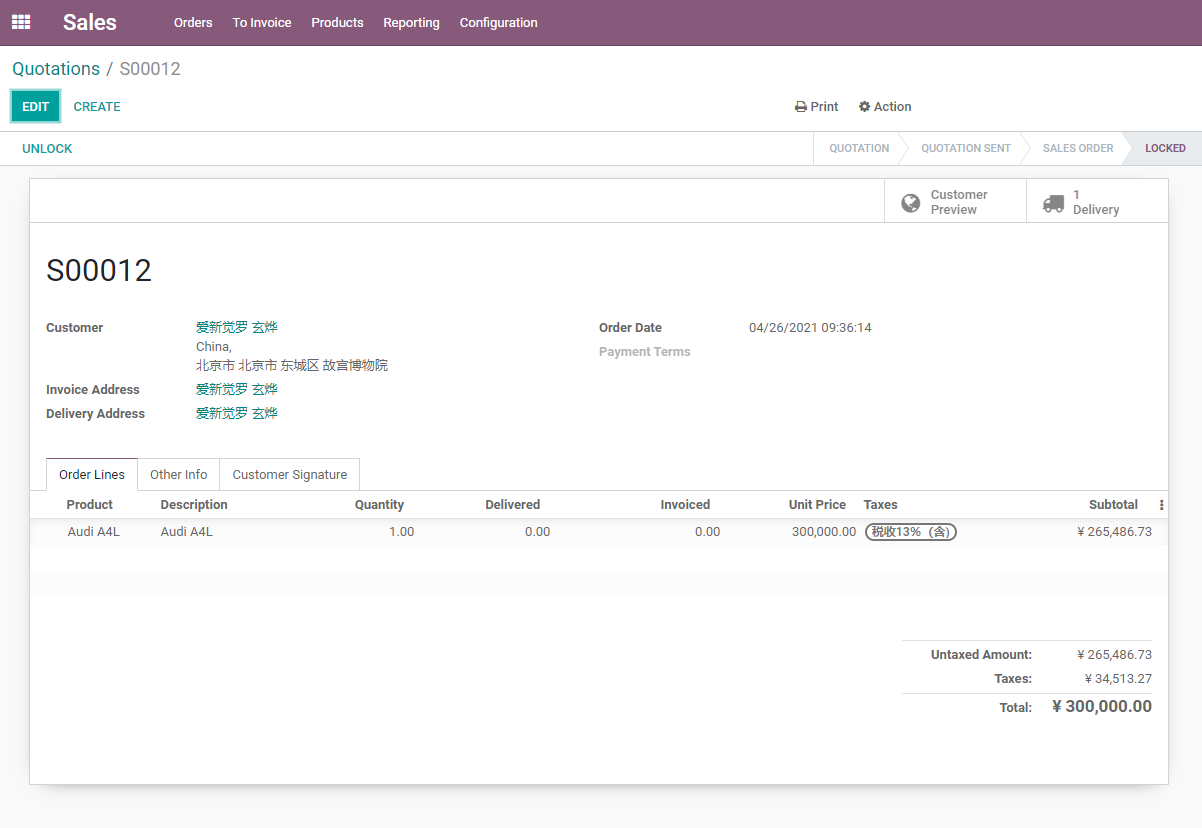Select the SALES ORDER status stage

(1078, 148)
